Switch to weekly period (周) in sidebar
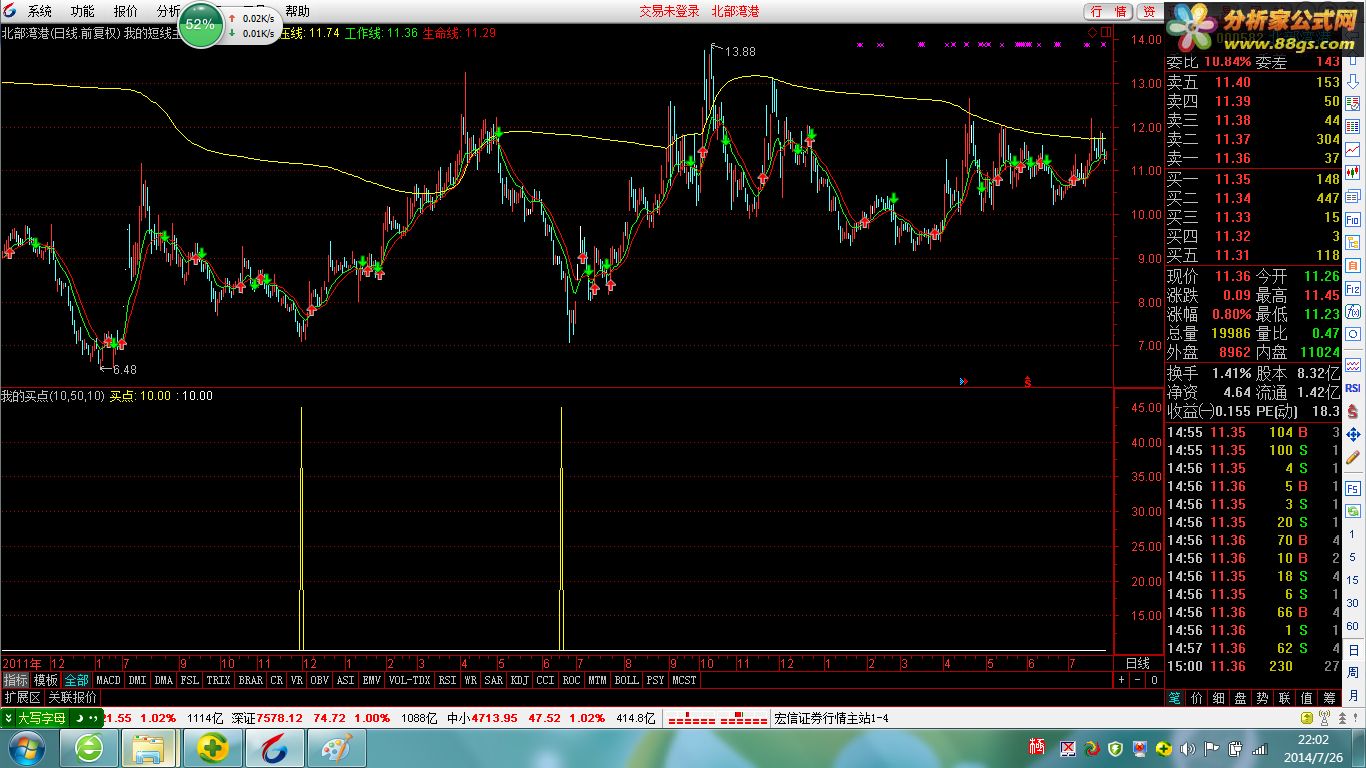The image size is (1366, 768). [x=1352, y=674]
